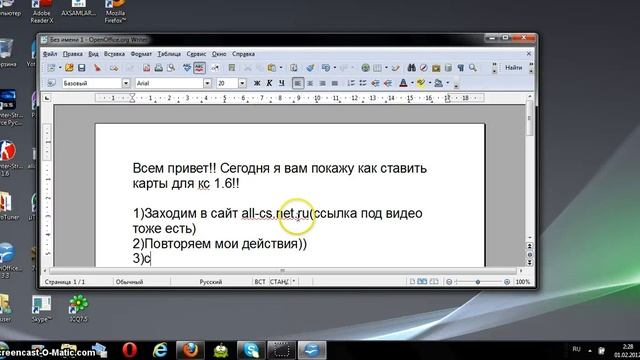Decrease paragraph indent

click(x=375, y=83)
